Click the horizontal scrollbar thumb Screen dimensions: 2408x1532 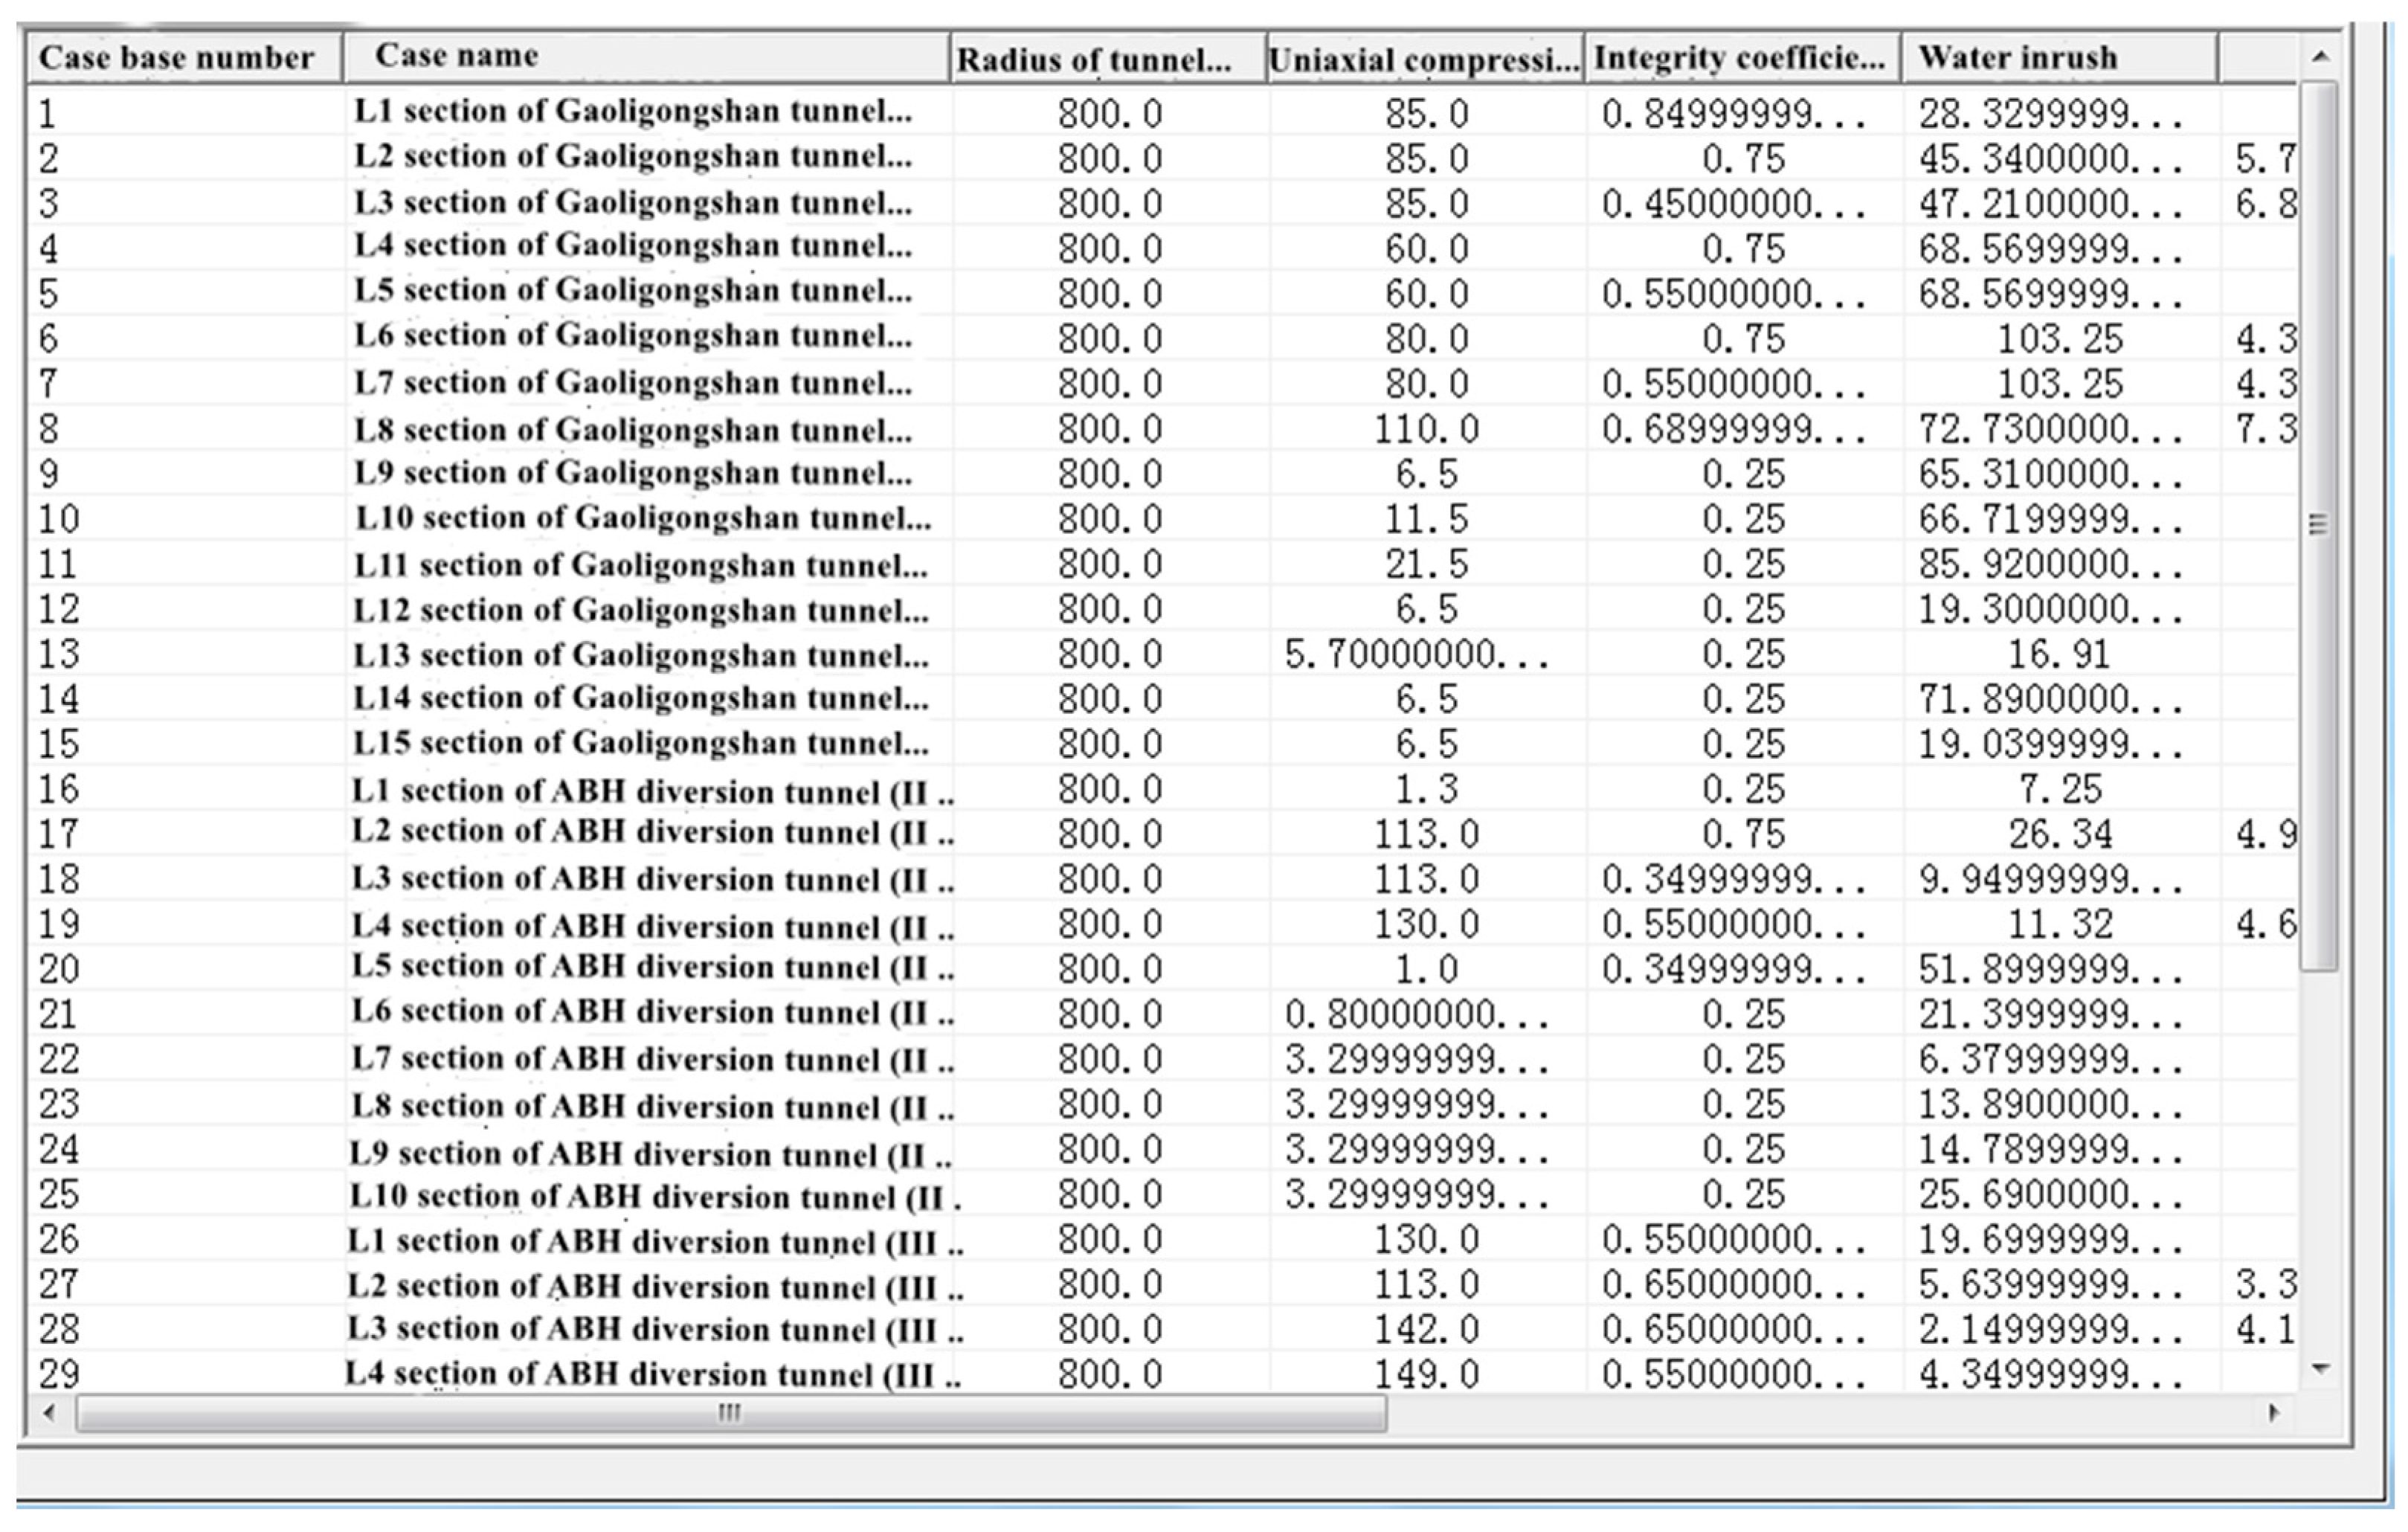[730, 1413]
